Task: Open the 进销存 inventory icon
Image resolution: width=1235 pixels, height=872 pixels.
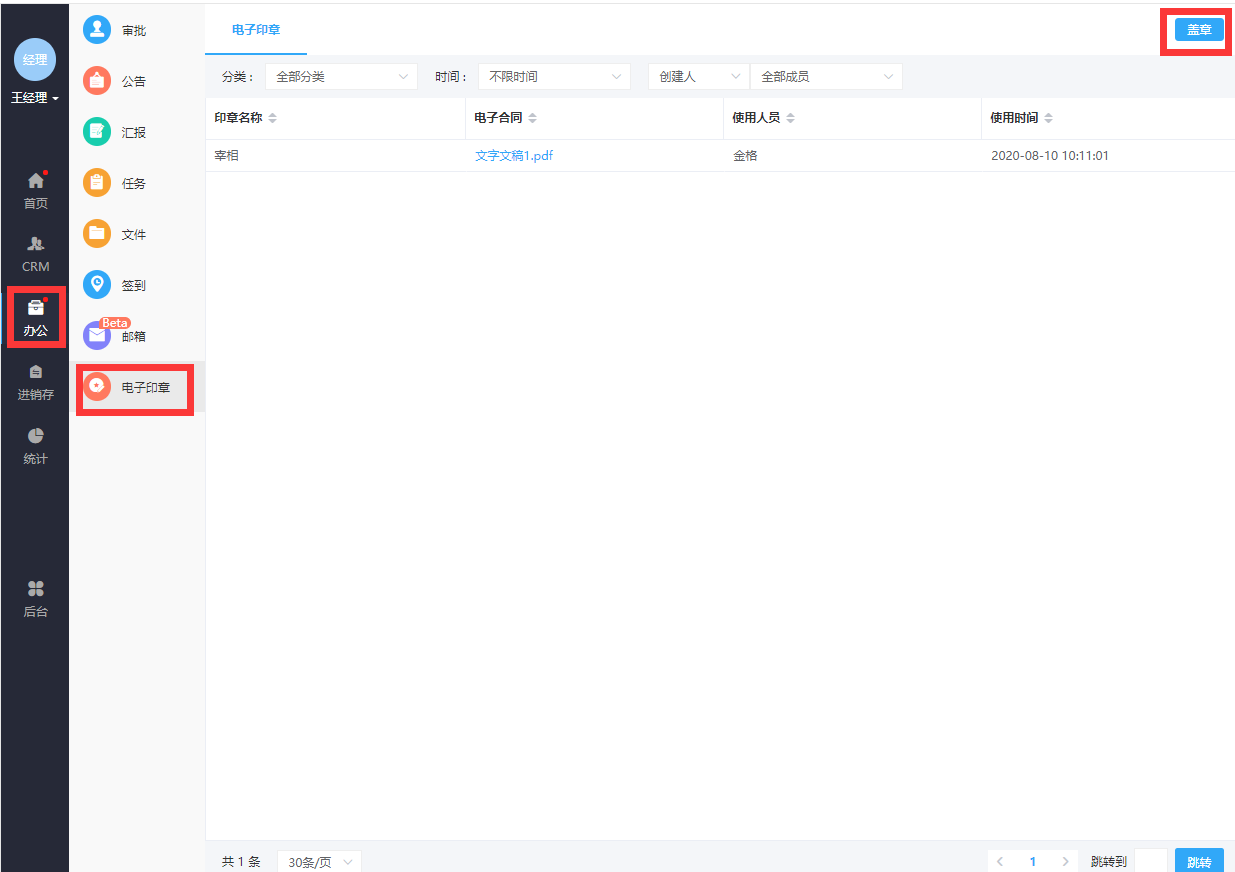Action: (x=36, y=371)
